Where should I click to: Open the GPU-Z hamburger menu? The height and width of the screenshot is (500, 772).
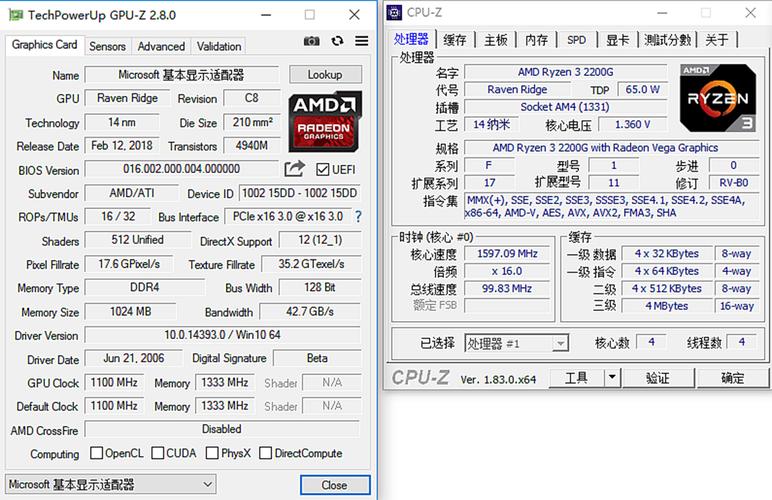point(362,41)
